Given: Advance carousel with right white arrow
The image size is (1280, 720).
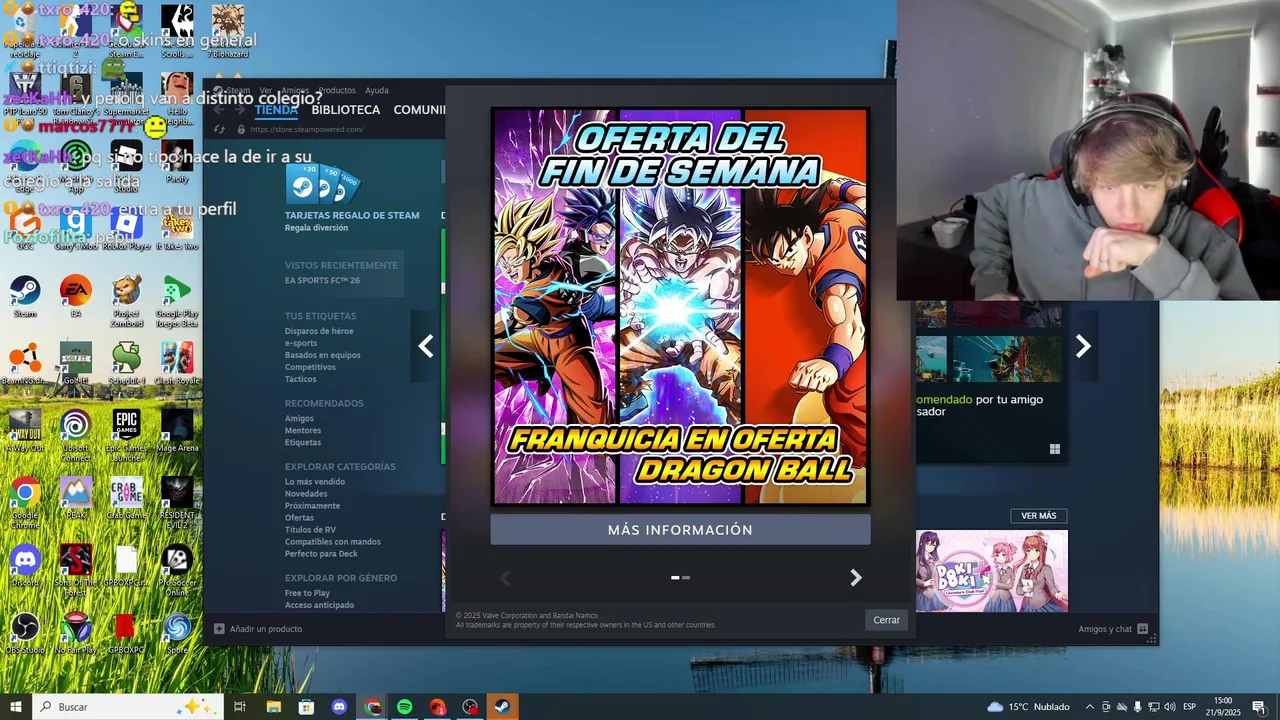Looking at the screenshot, I should (1083, 346).
